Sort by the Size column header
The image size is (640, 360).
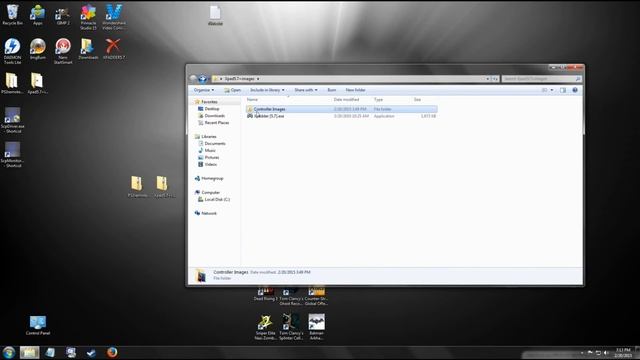coord(417,100)
